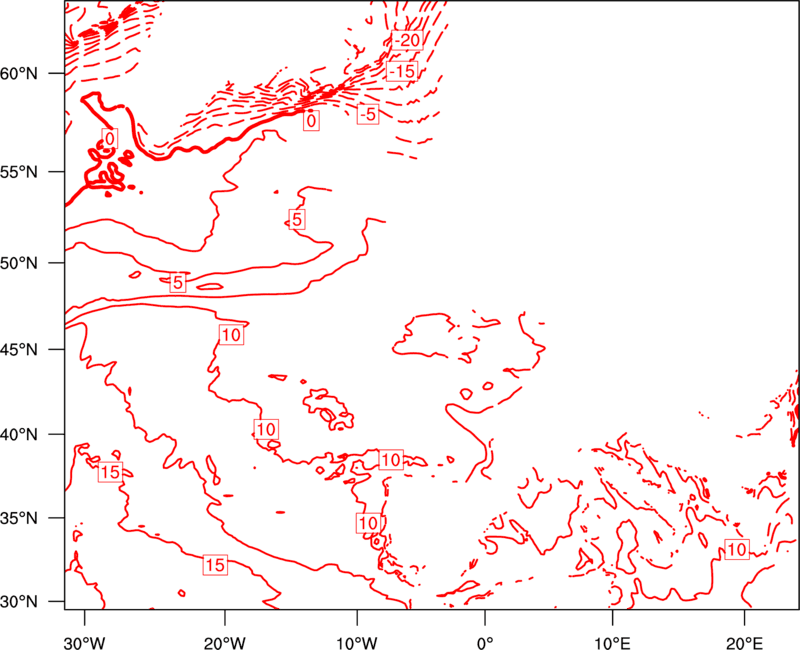Select the 10 contour label near 38°N, 7°W

pos(391,460)
